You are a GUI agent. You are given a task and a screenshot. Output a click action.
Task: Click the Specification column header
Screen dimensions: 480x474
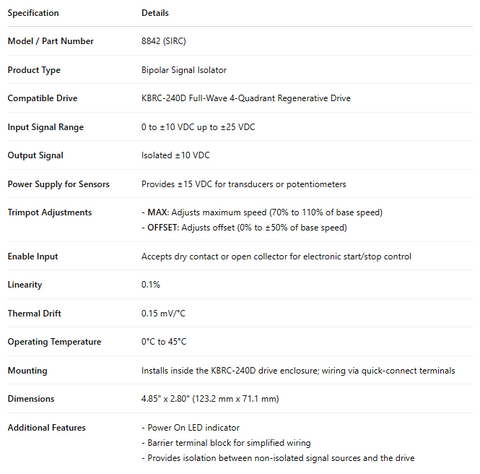tap(33, 13)
